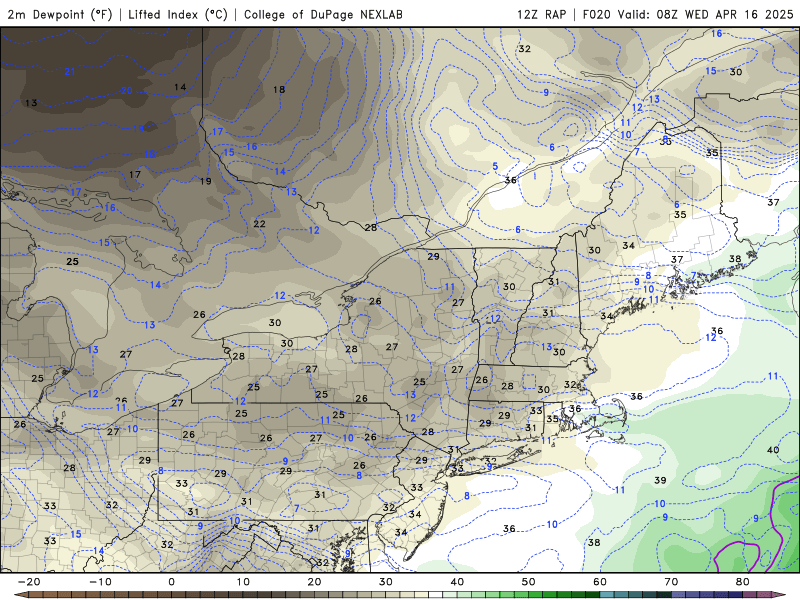Image resolution: width=800 pixels, height=600 pixels.
Task: Select the "College of DuPage NEXLAB" text
Action: [x=323, y=14]
